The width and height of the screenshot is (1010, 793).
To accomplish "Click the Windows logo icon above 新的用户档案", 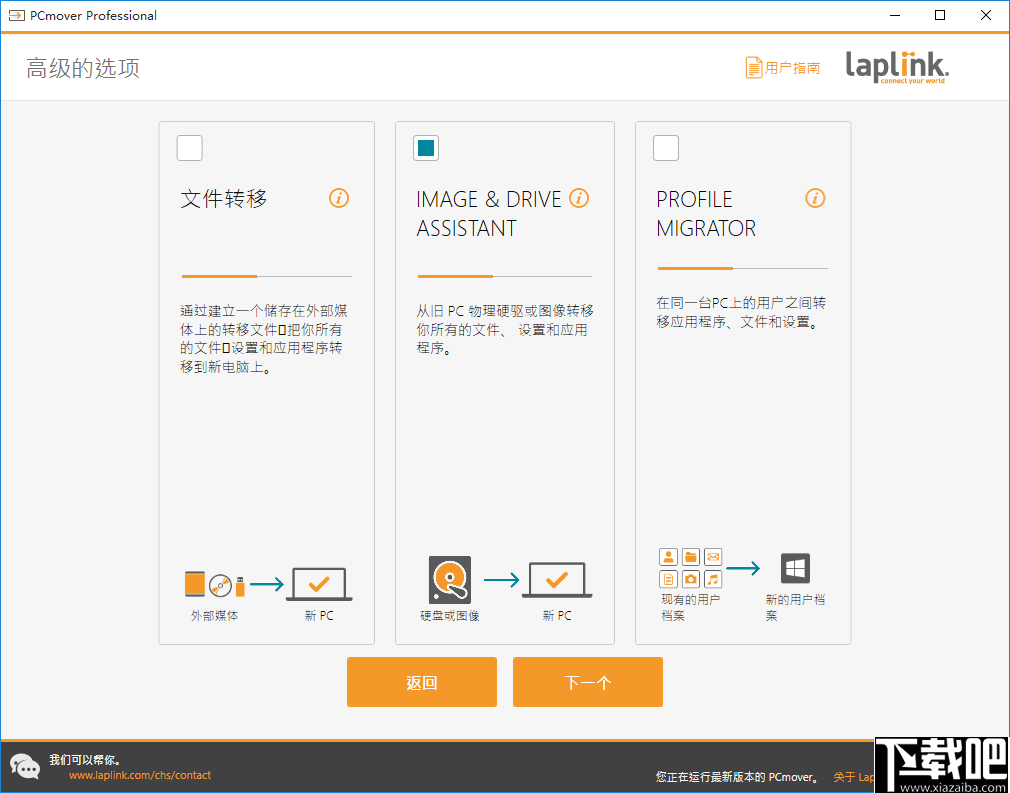I will click(795, 568).
